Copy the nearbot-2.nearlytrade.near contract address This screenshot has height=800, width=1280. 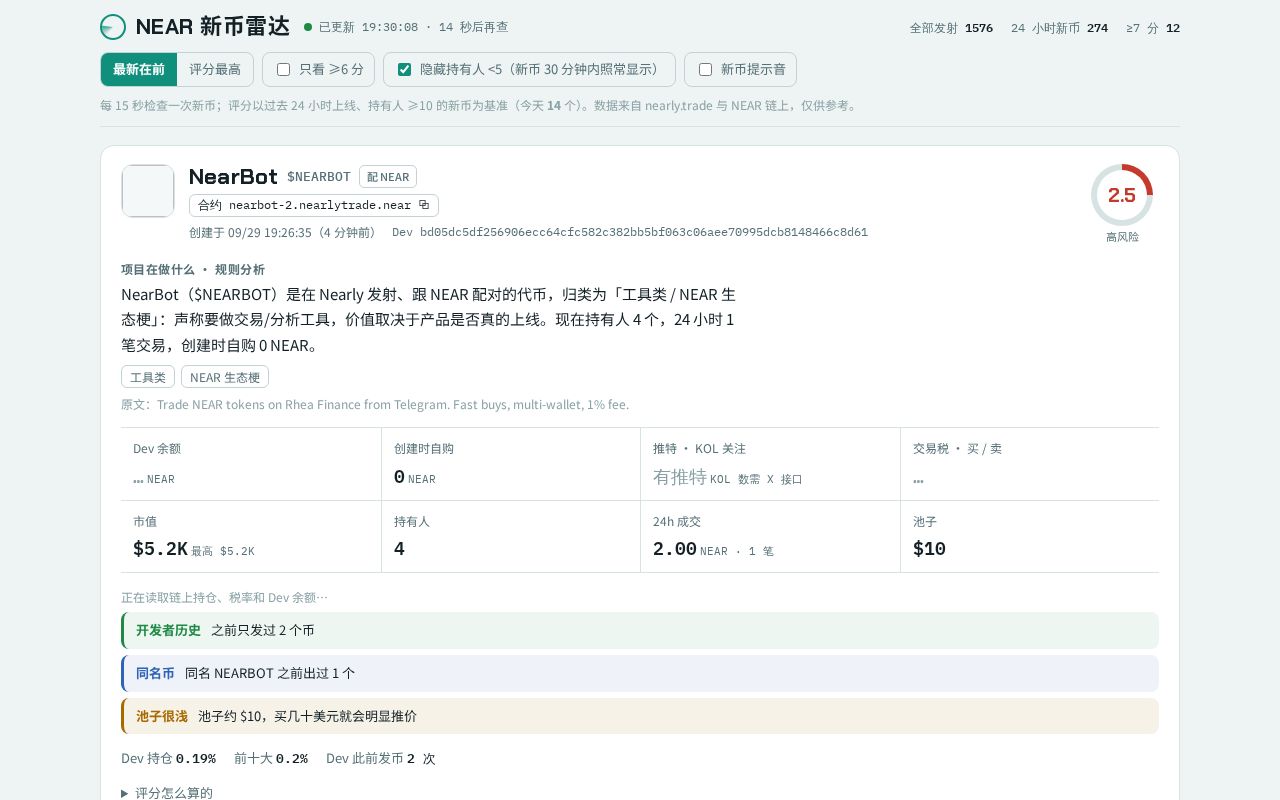click(424, 205)
